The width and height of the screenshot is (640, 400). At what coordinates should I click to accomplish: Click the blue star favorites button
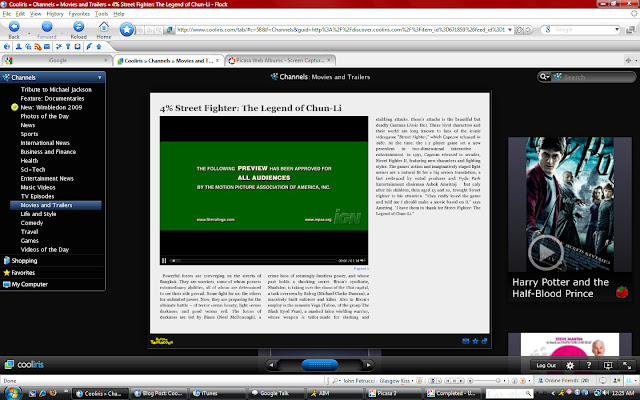coord(127,29)
